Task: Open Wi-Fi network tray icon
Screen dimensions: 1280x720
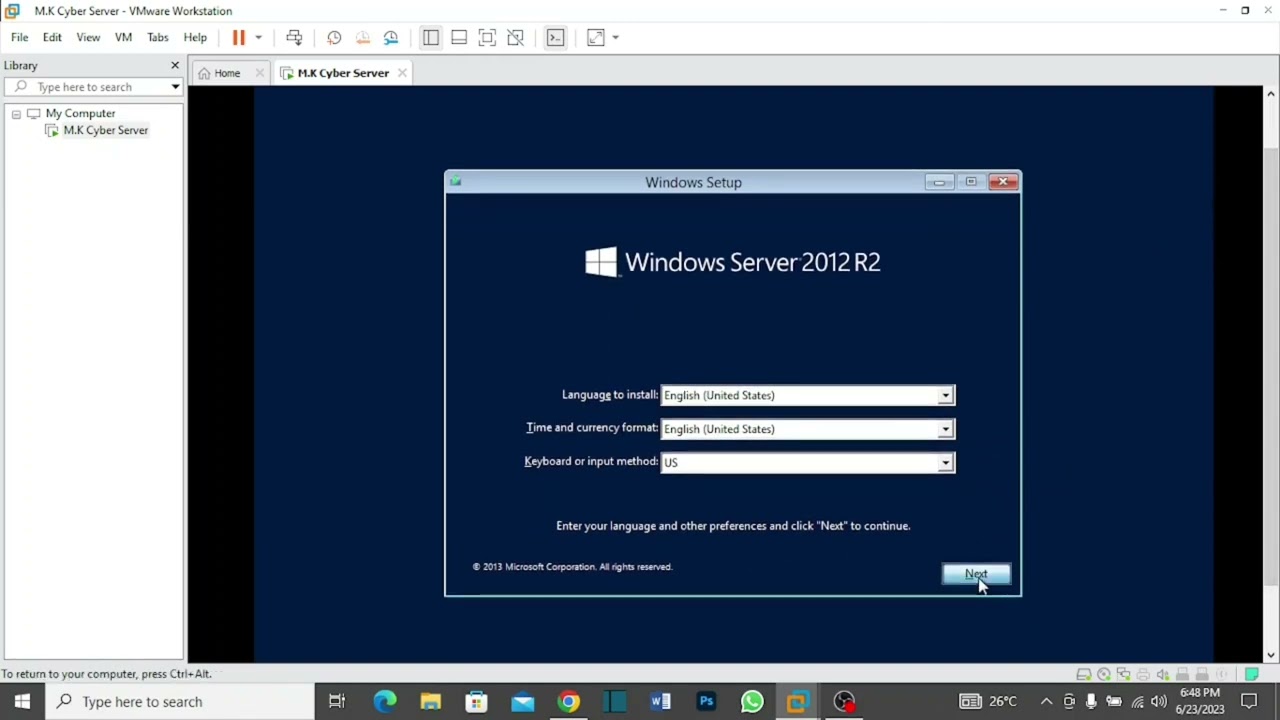Action: [x=1137, y=702]
